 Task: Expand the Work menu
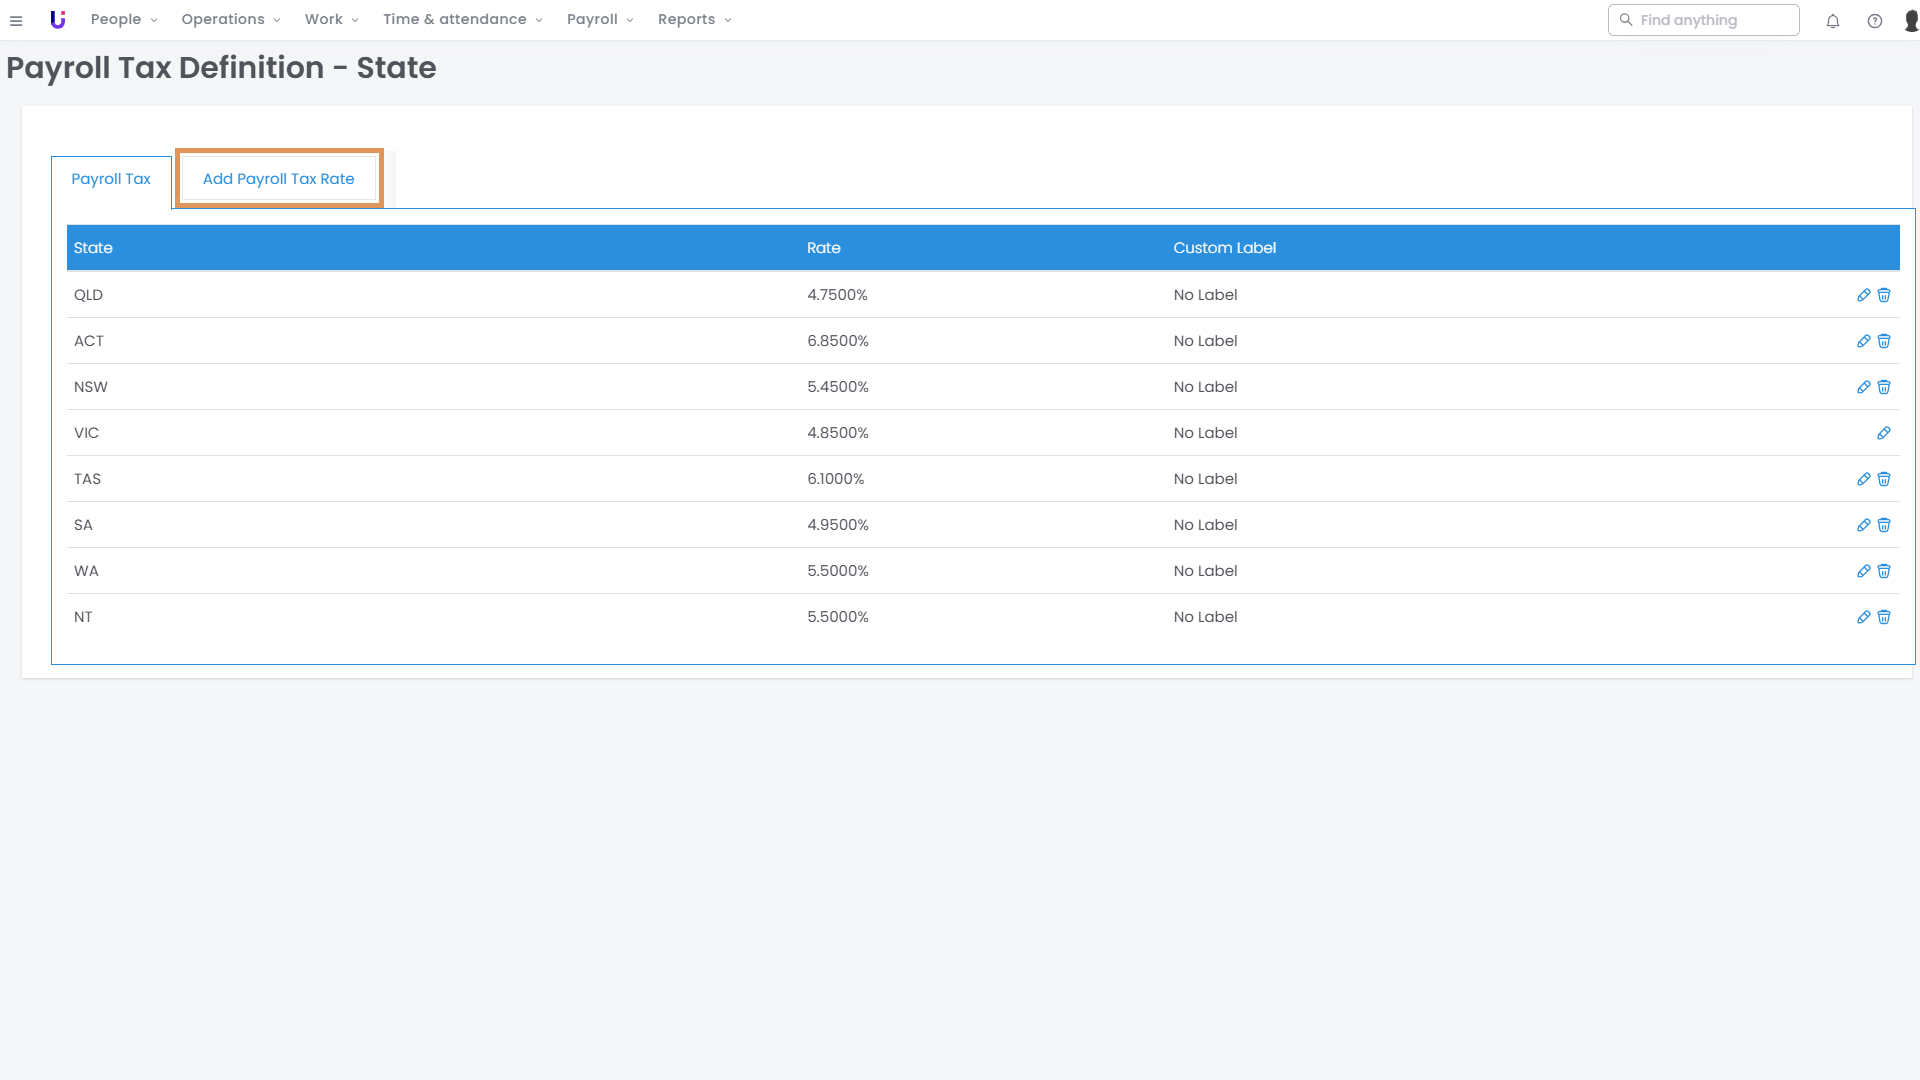pyautogui.click(x=331, y=20)
